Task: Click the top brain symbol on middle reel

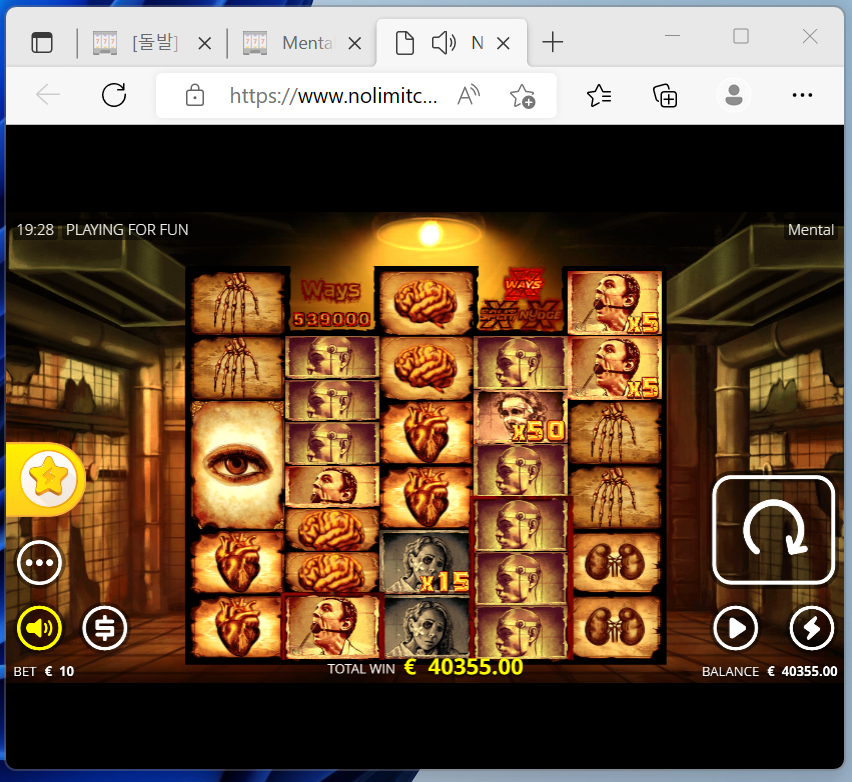Action: [426, 302]
